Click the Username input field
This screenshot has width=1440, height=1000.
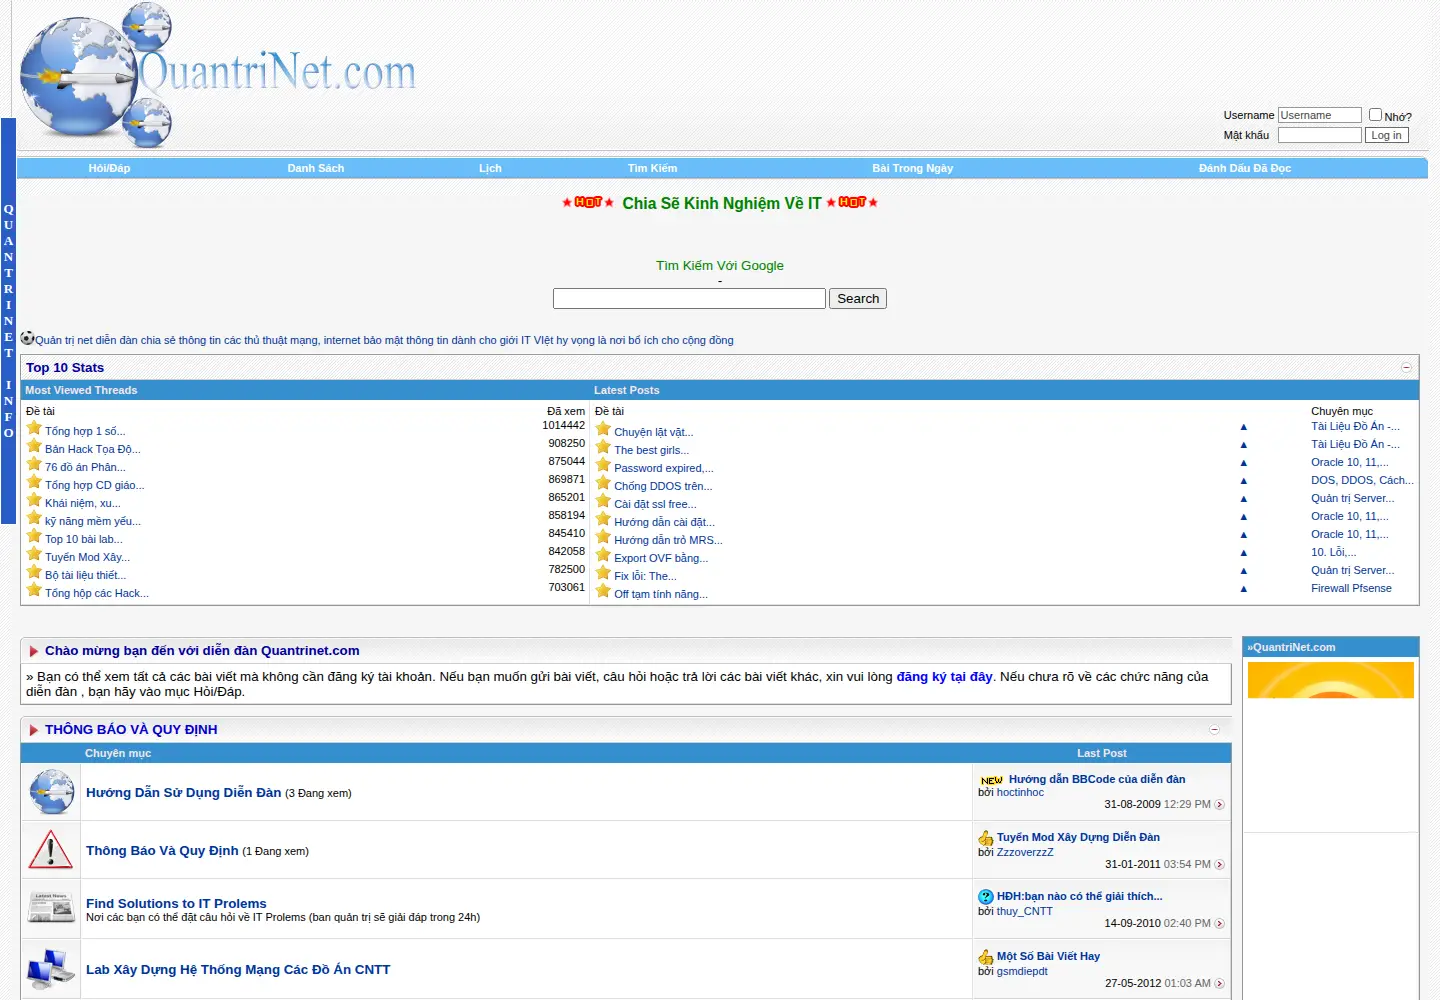pyautogui.click(x=1319, y=115)
